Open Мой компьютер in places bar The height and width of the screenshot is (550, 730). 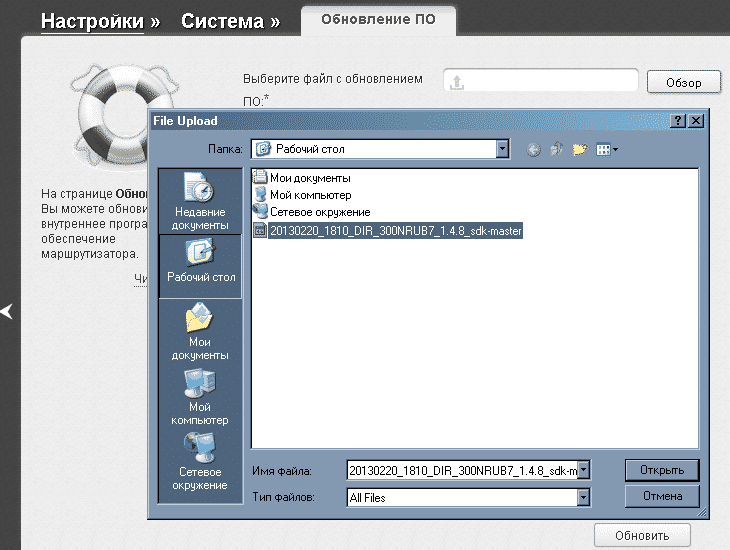[200, 397]
